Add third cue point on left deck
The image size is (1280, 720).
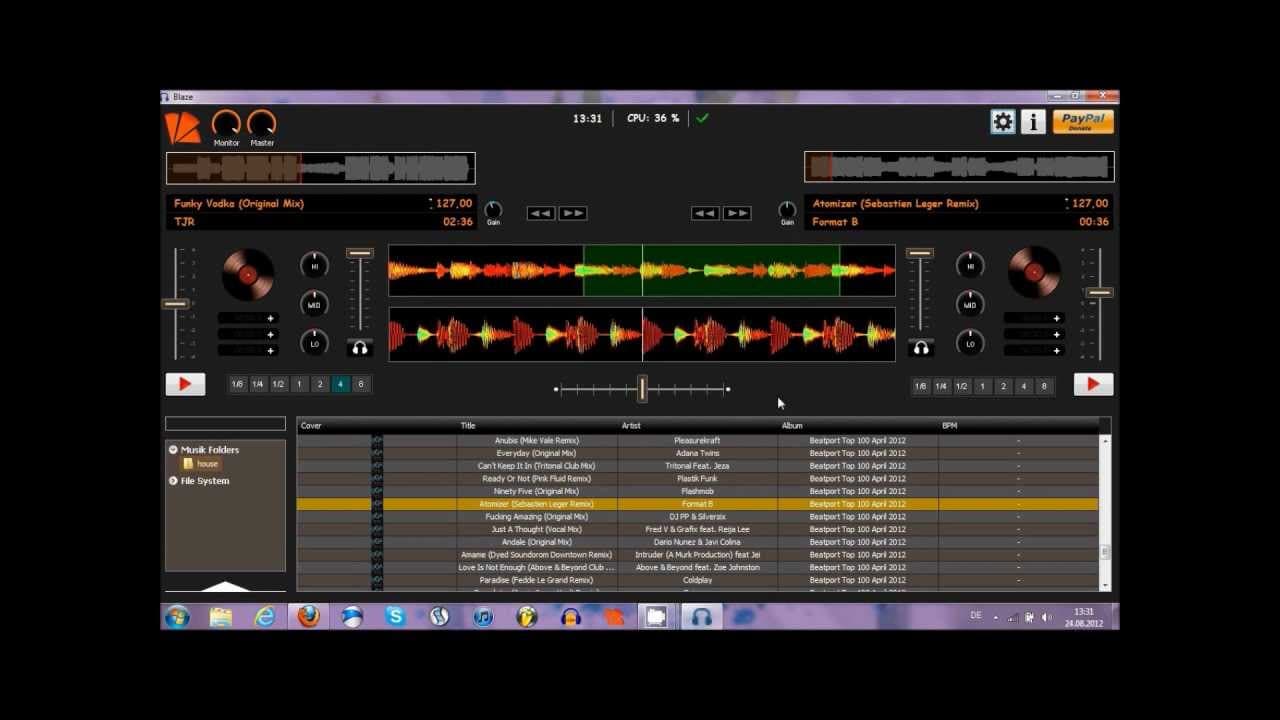[270, 351]
